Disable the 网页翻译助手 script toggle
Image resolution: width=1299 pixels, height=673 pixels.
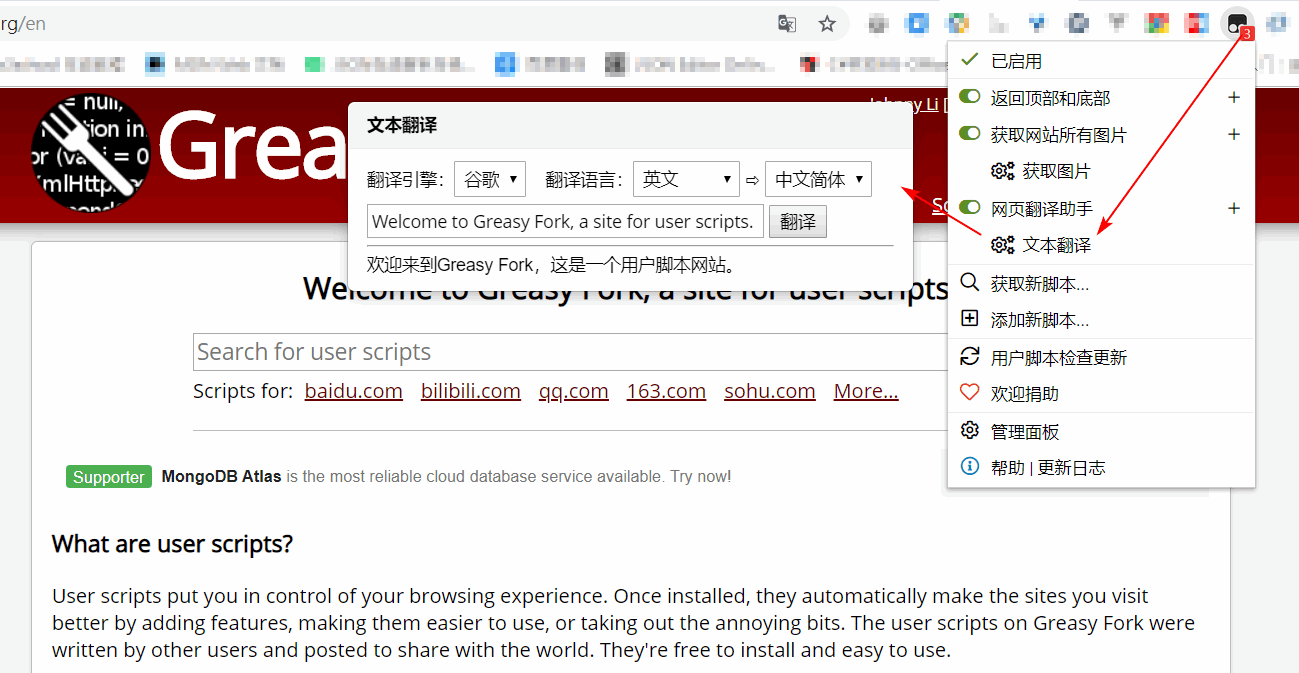tap(969, 208)
